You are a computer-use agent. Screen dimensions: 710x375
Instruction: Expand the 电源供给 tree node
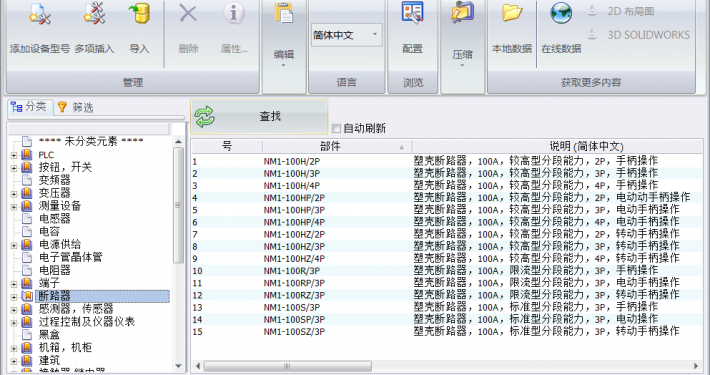[14, 245]
